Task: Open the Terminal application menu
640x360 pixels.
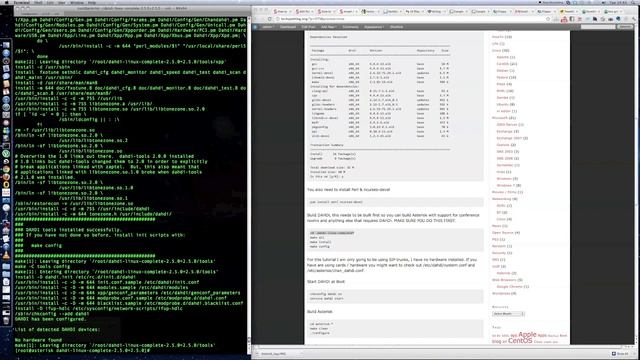Action: (22, 2)
